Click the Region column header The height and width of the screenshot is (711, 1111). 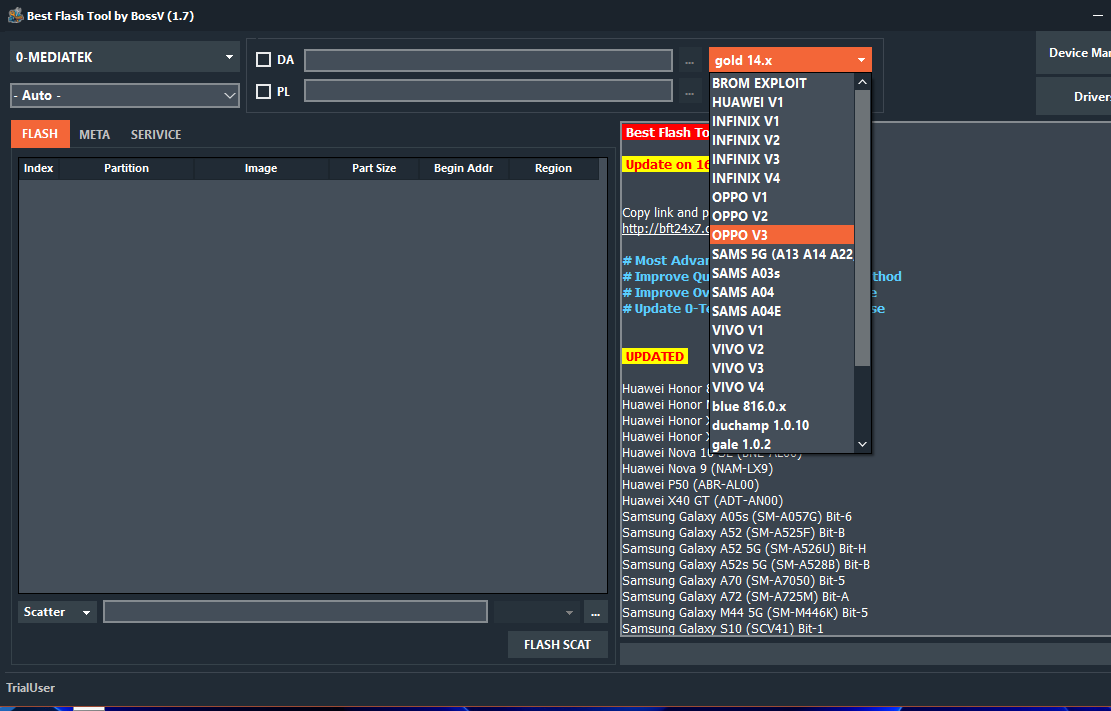pos(553,168)
